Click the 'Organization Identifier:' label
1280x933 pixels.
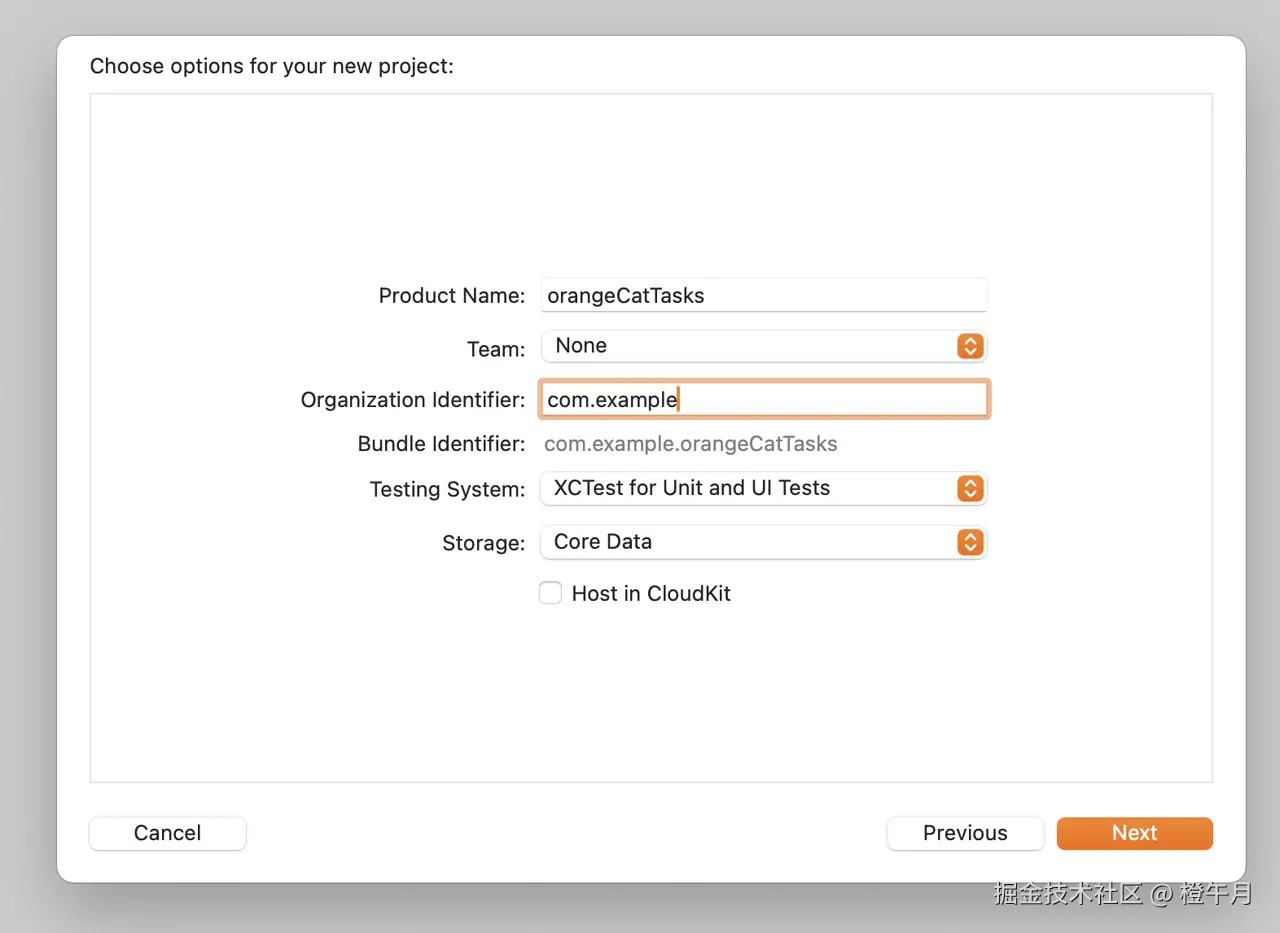tap(412, 400)
